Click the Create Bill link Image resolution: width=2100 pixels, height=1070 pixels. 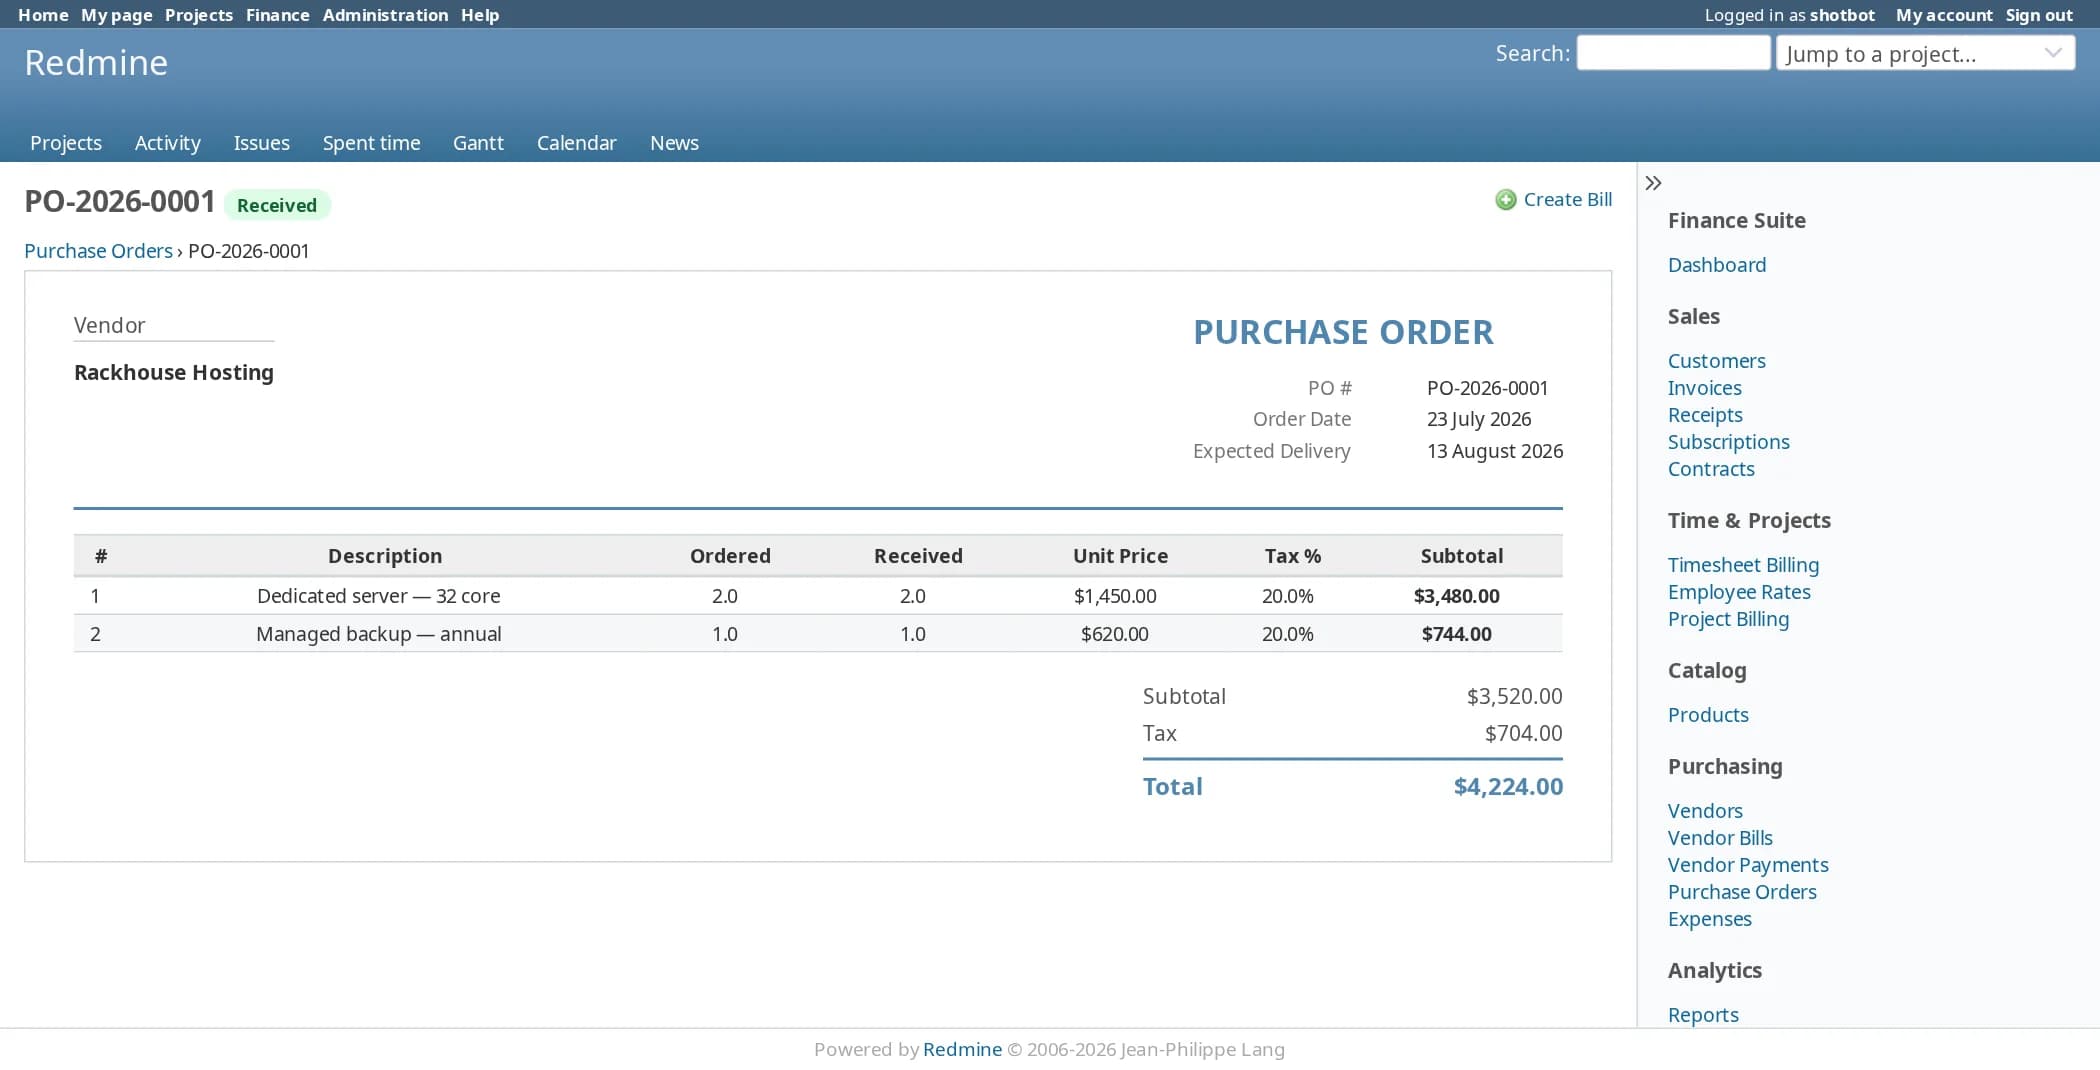coord(1567,200)
